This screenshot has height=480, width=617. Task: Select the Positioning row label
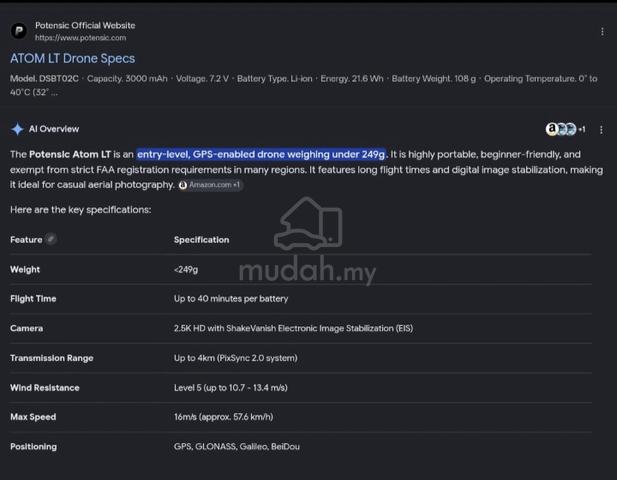coord(33,447)
